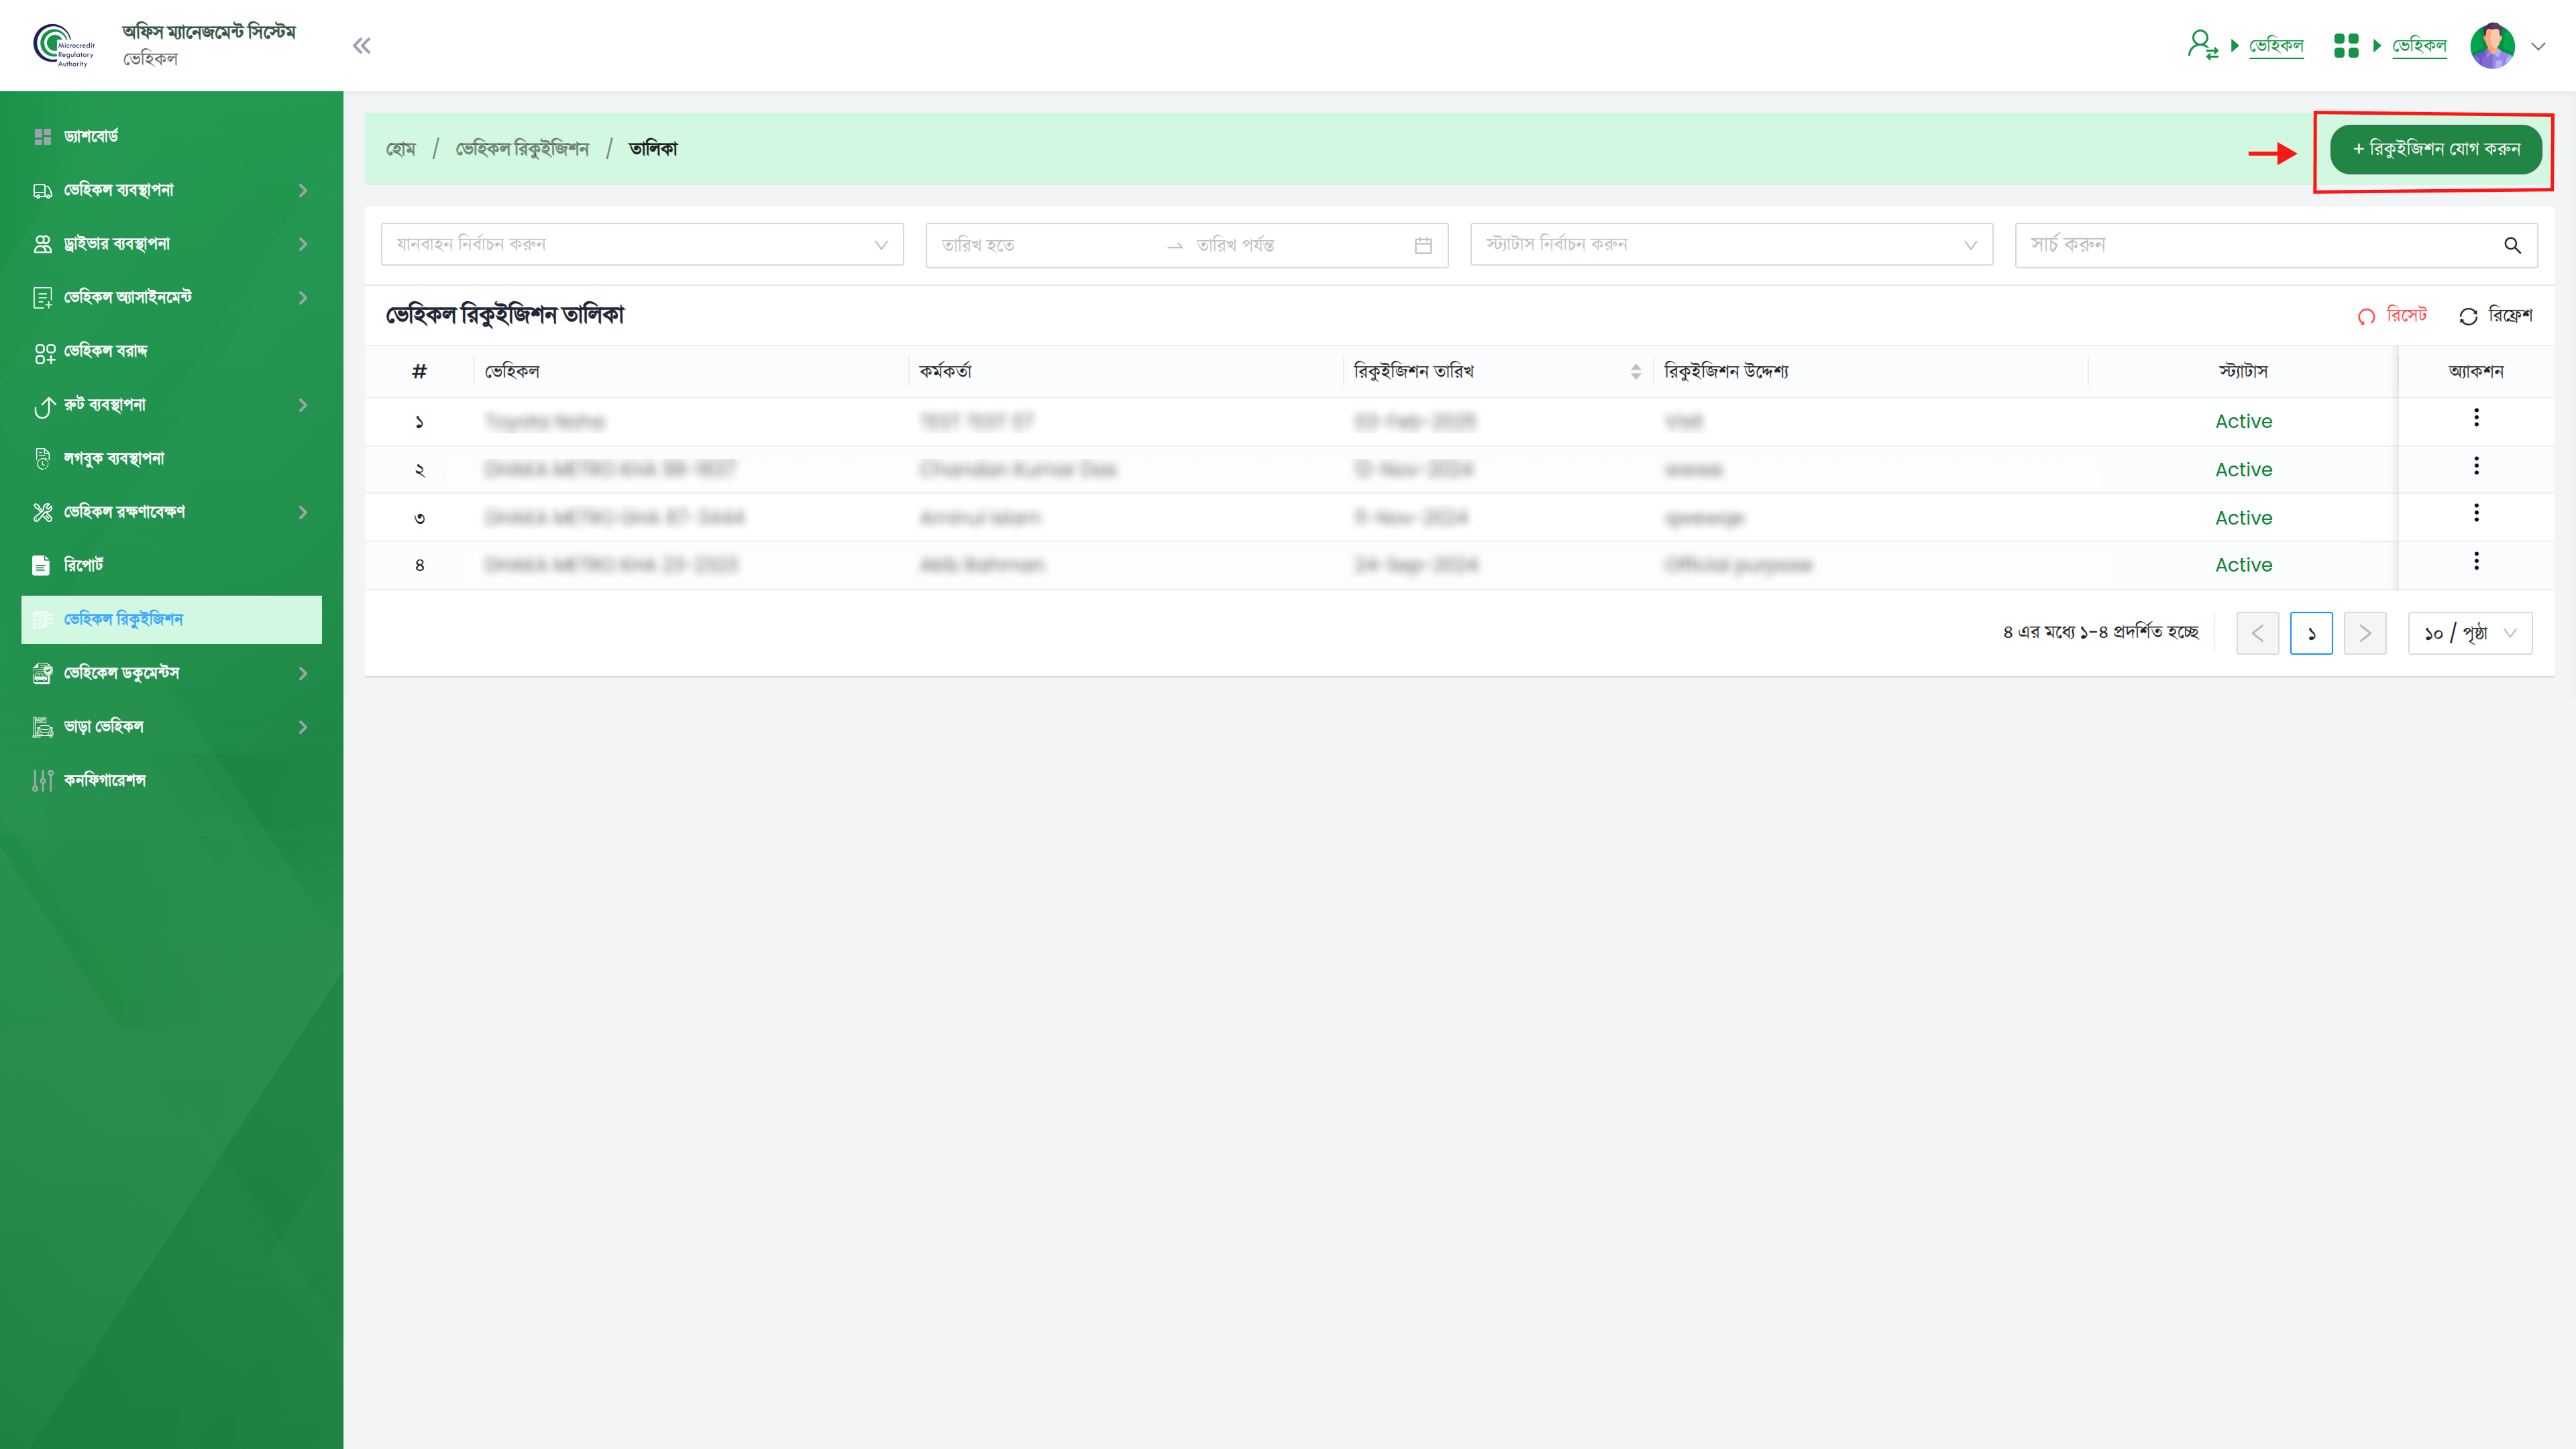This screenshot has width=2576, height=1449.
Task: Click the search magnifier icon
Action: click(2512, 245)
